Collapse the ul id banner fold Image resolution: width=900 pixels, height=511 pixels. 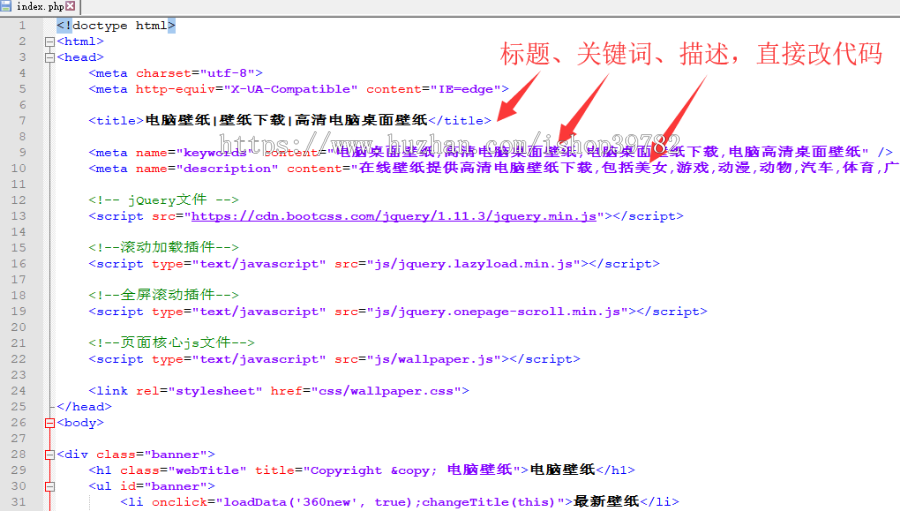tap(50, 487)
